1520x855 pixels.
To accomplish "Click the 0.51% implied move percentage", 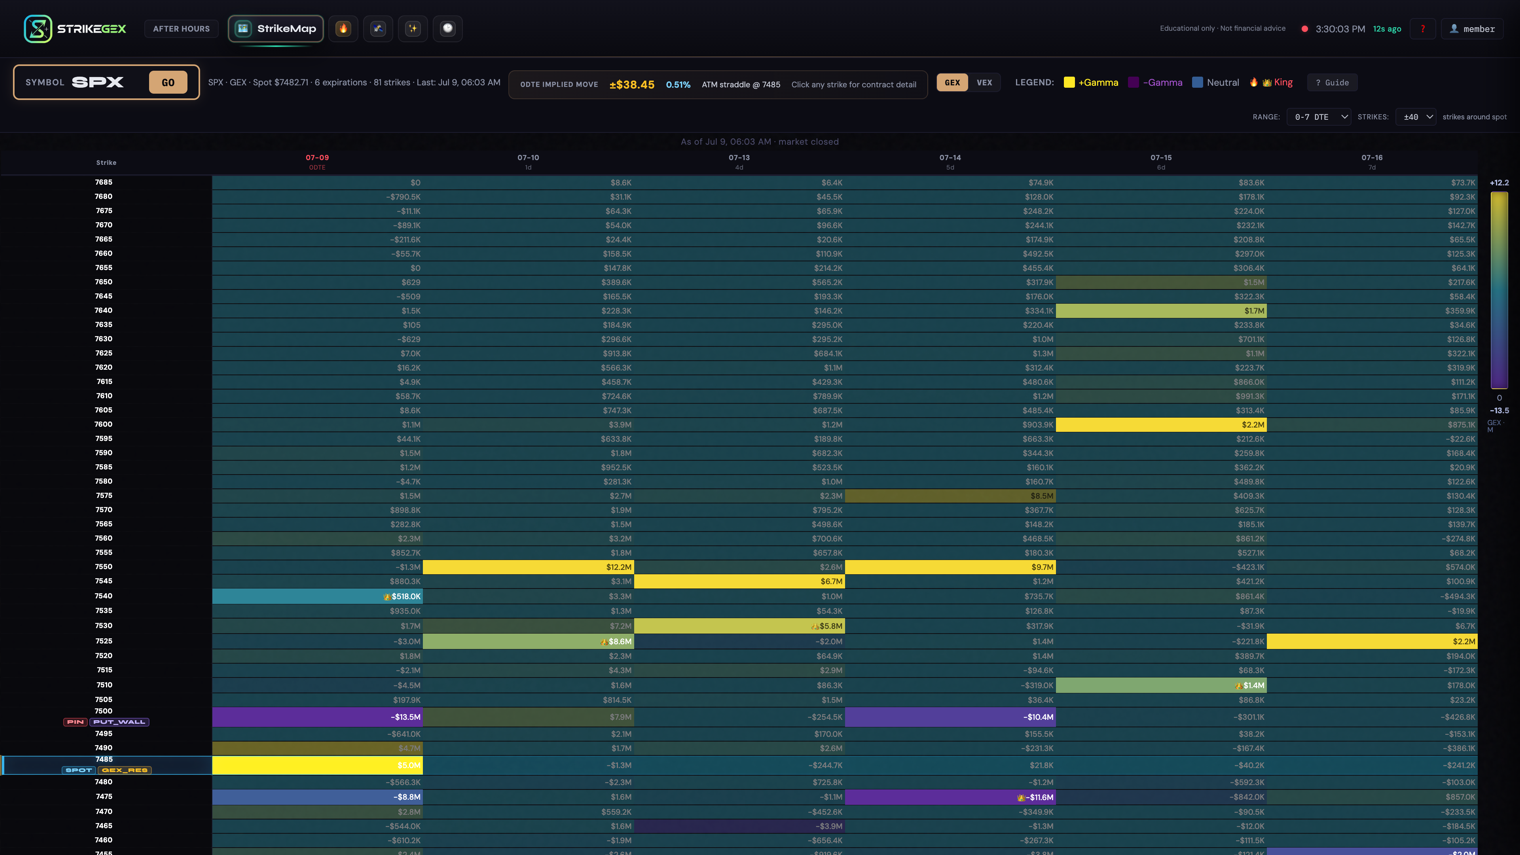I will pyautogui.click(x=678, y=84).
